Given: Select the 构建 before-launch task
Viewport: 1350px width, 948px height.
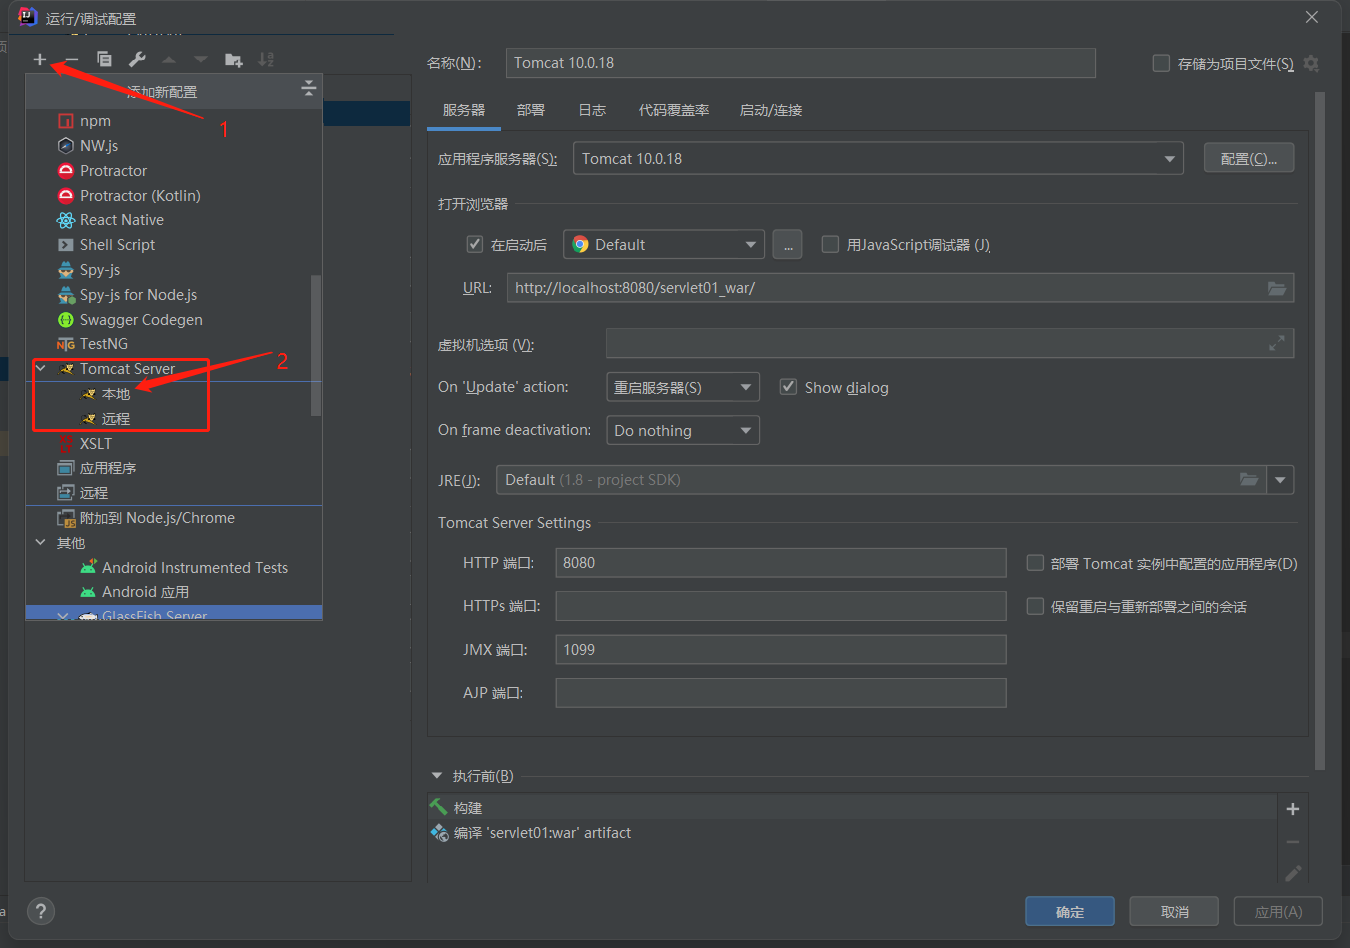Looking at the screenshot, I should pyautogui.click(x=852, y=808).
